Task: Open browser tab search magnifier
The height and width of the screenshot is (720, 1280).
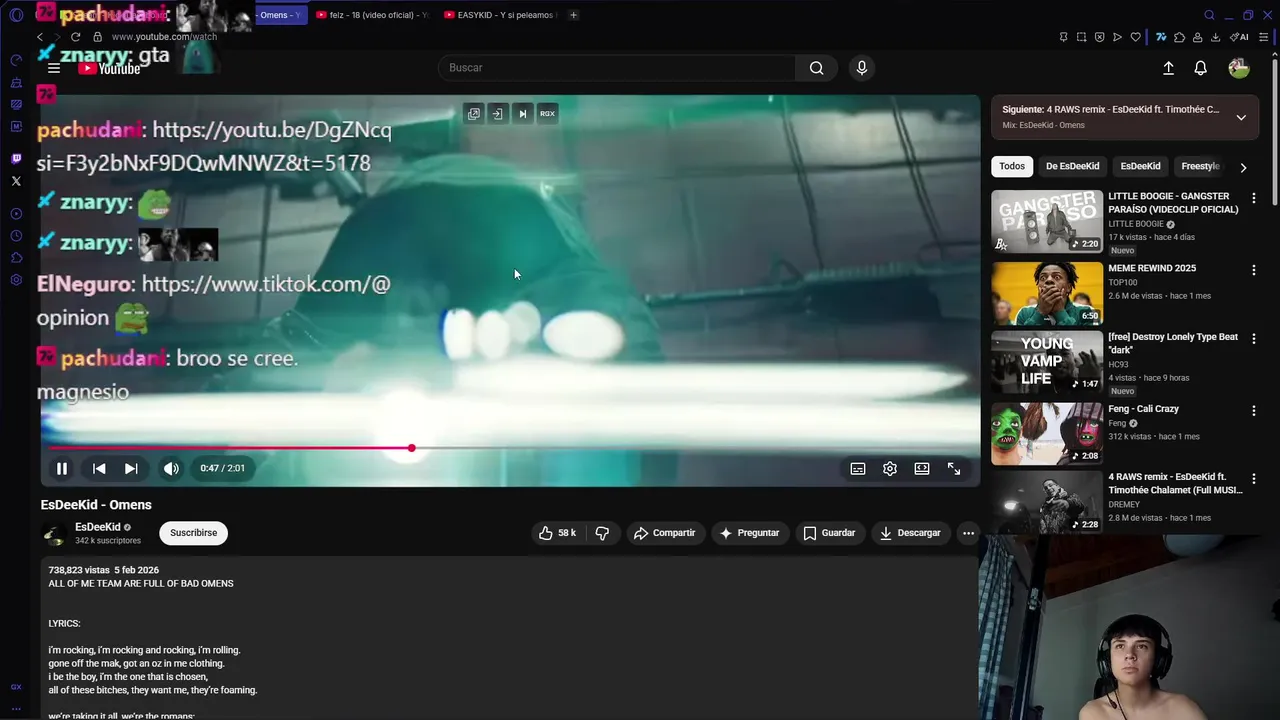Action: click(x=1209, y=15)
